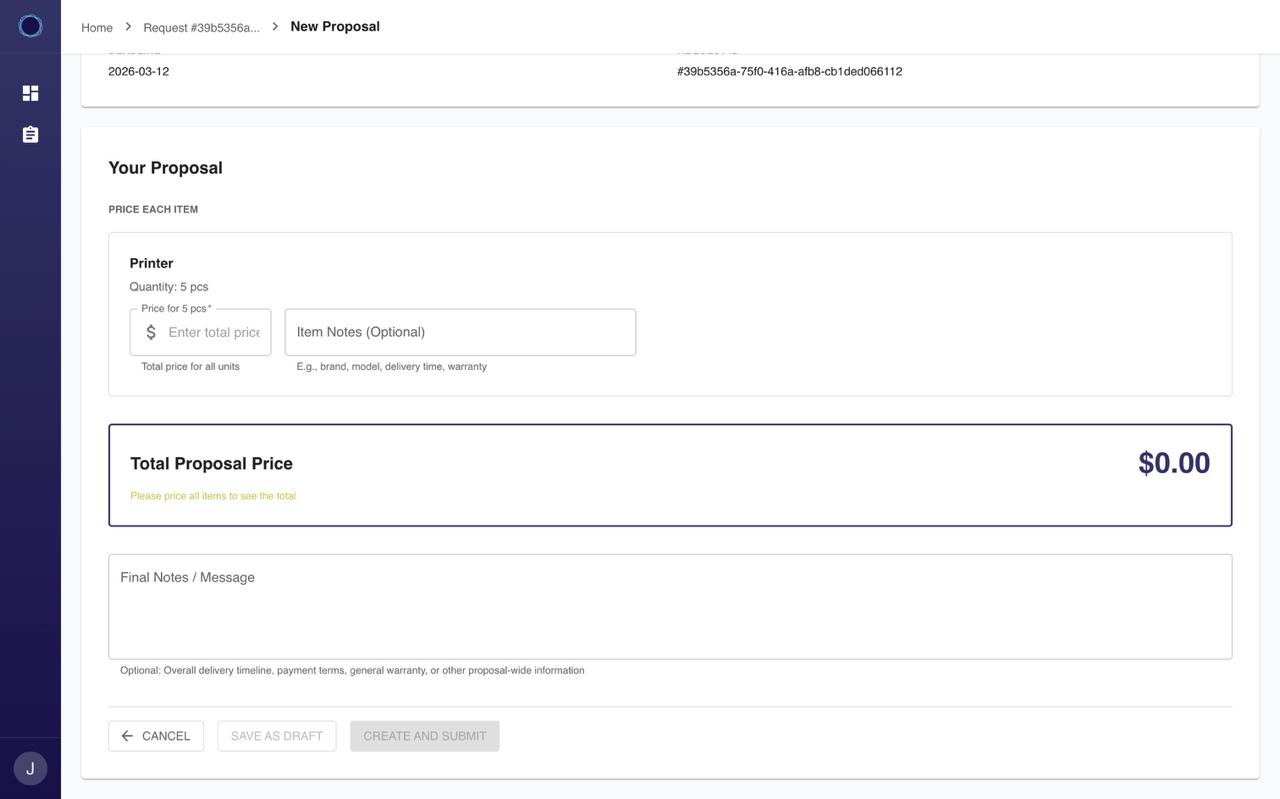Click the CANCEL button
The width and height of the screenshot is (1280, 799).
point(156,736)
